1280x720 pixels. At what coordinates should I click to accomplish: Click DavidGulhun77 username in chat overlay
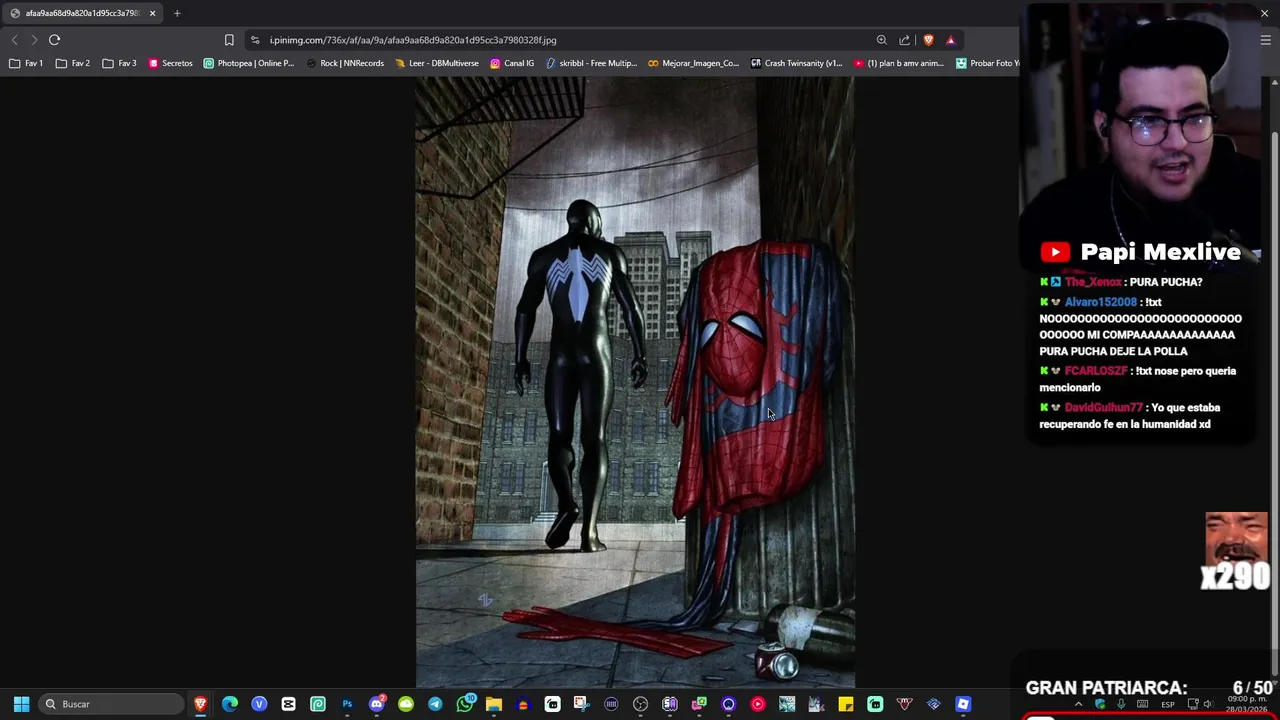1104,408
